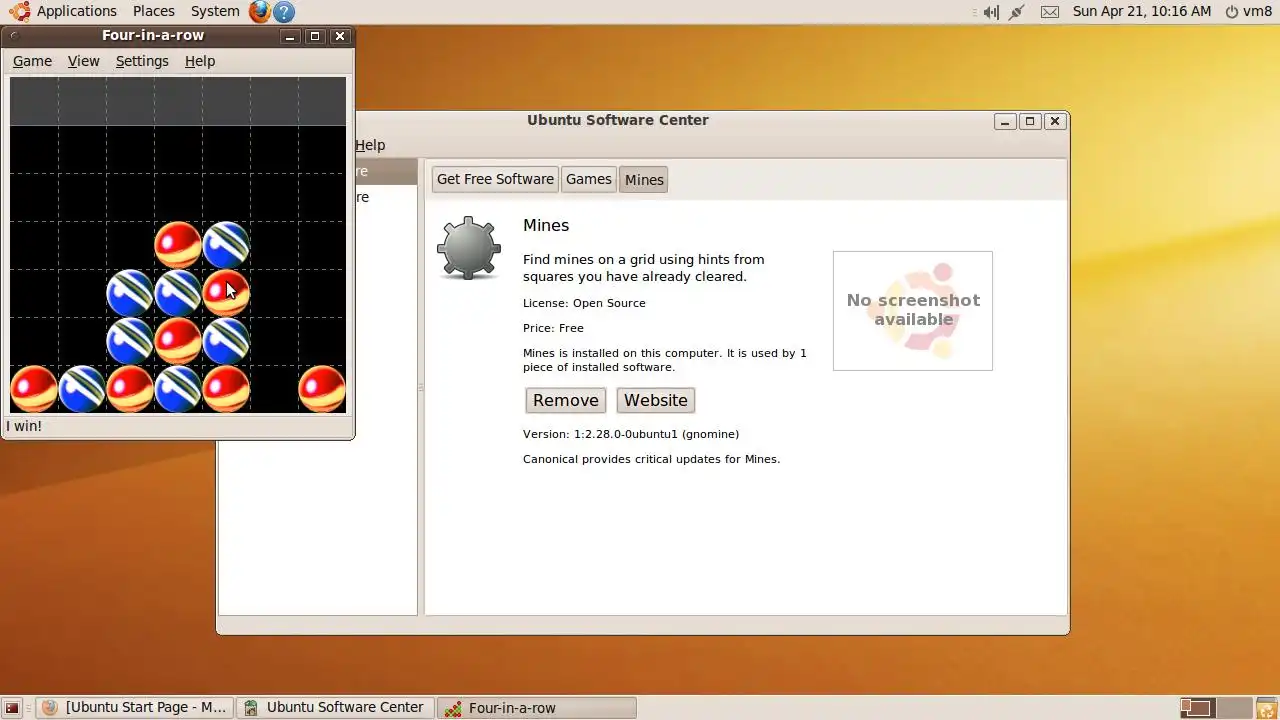1280x720 pixels.
Task: Click the show desktop icon in bottom panel
Action: click(x=13, y=708)
